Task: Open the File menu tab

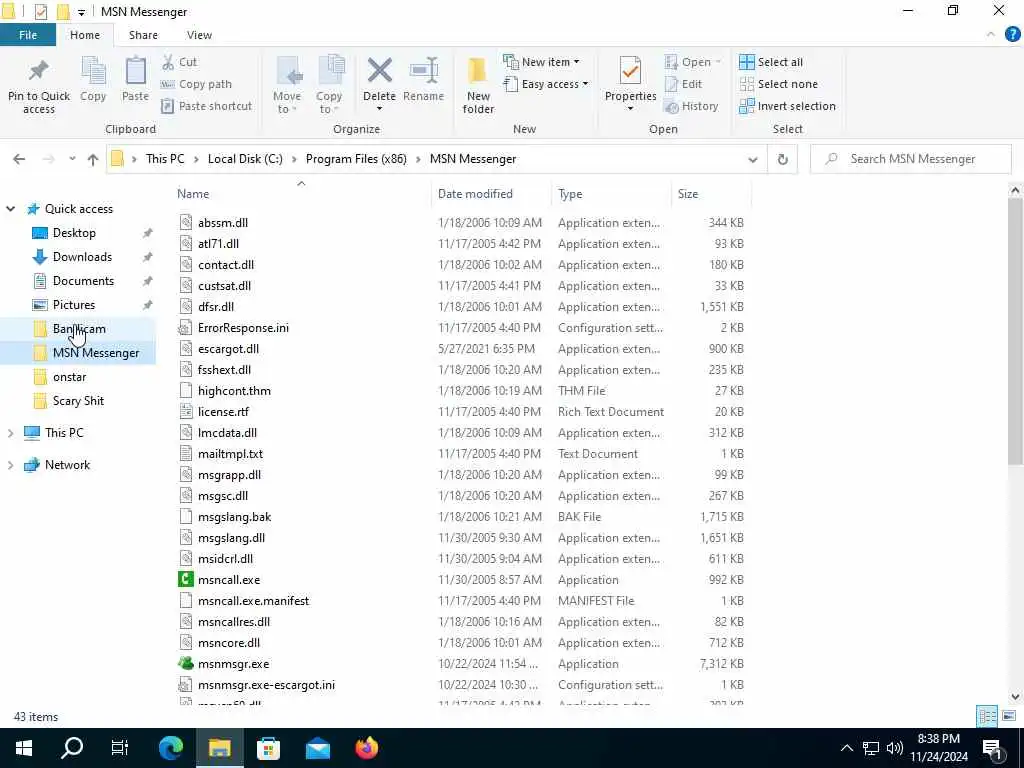Action: [28, 35]
